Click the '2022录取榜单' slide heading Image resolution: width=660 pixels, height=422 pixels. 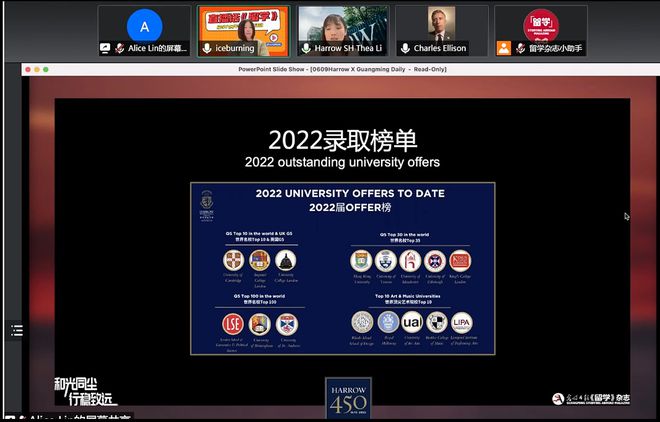(343, 140)
